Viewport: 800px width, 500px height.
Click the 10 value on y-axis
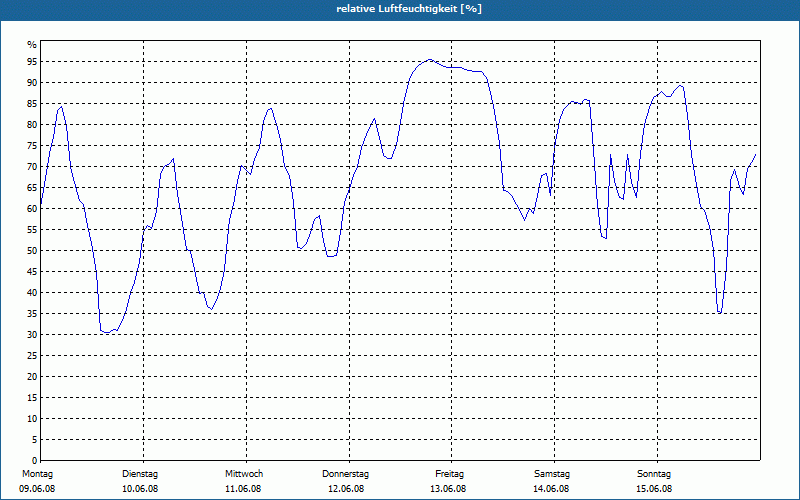(32, 419)
